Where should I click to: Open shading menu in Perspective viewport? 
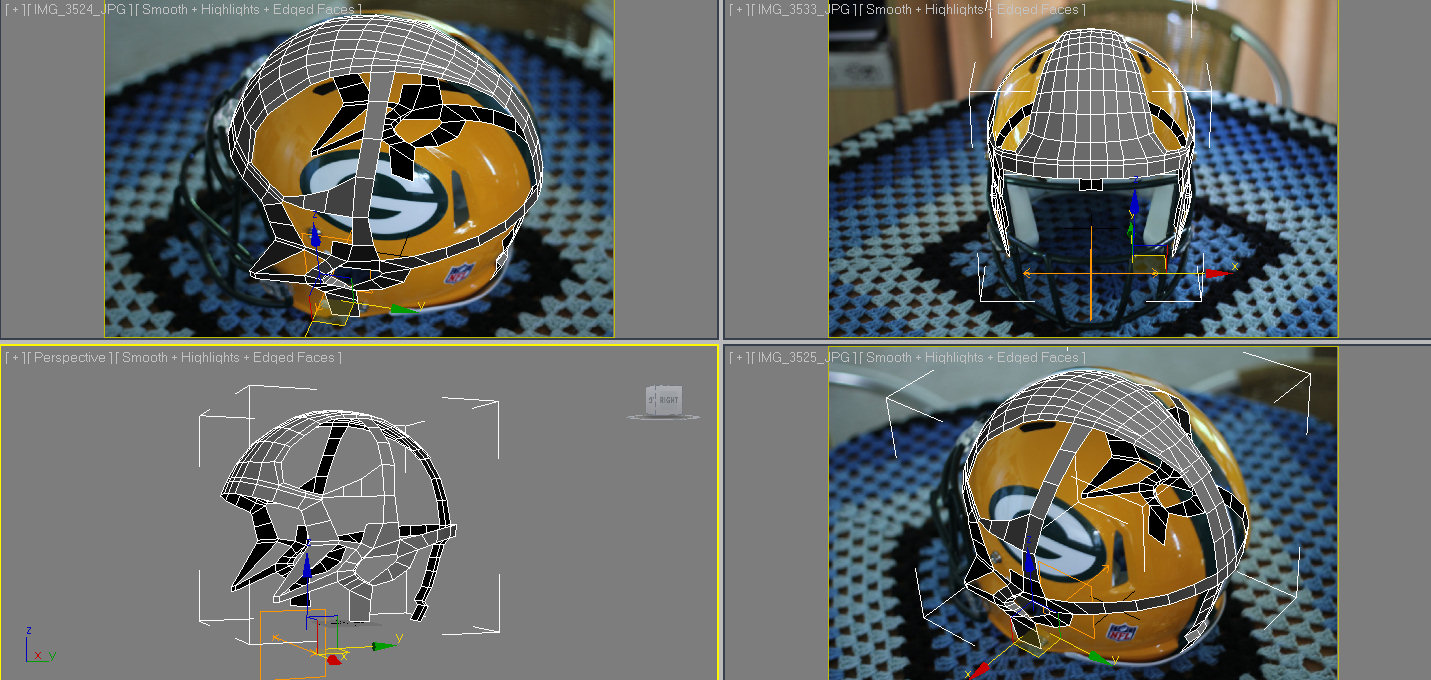point(229,357)
